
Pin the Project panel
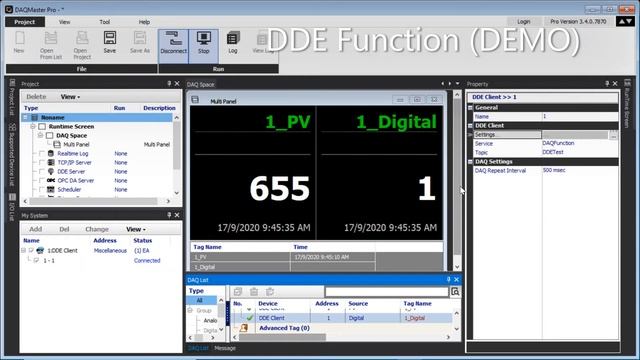(169, 83)
